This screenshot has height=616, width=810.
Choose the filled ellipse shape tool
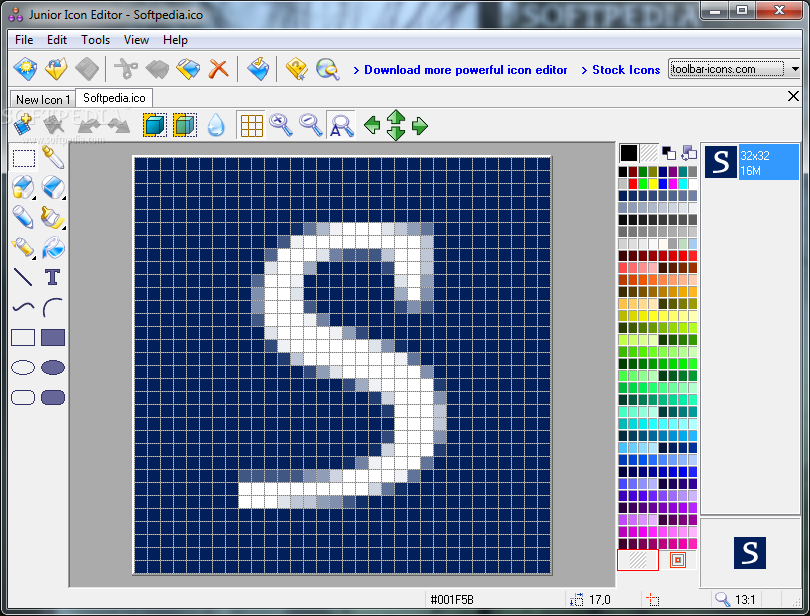52,368
